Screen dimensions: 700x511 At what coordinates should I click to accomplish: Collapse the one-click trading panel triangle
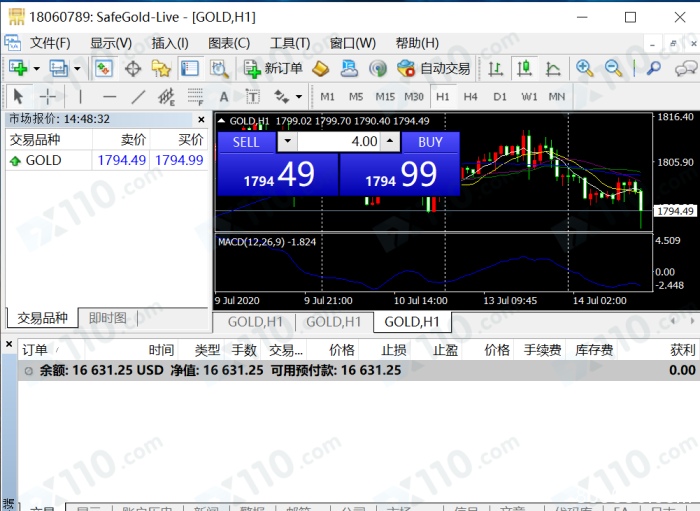tap(221, 120)
